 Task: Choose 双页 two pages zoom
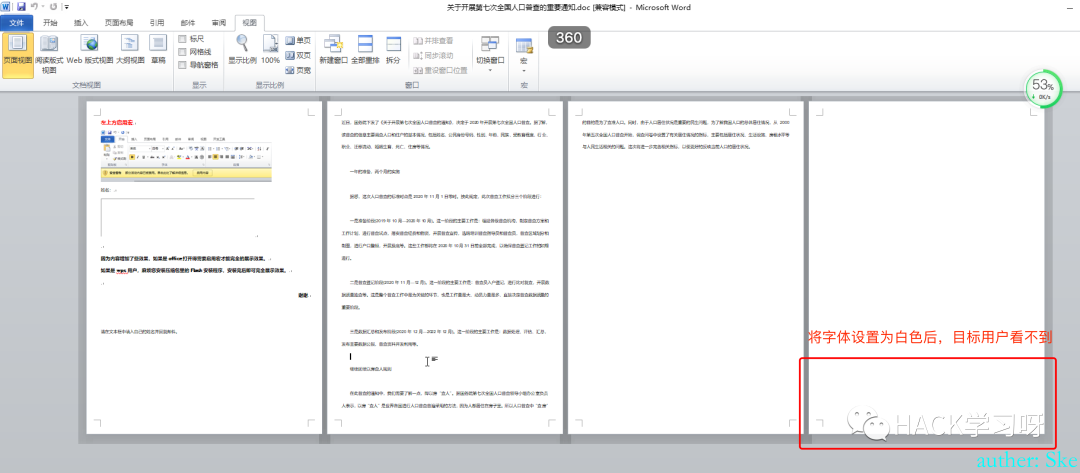[x=298, y=56]
